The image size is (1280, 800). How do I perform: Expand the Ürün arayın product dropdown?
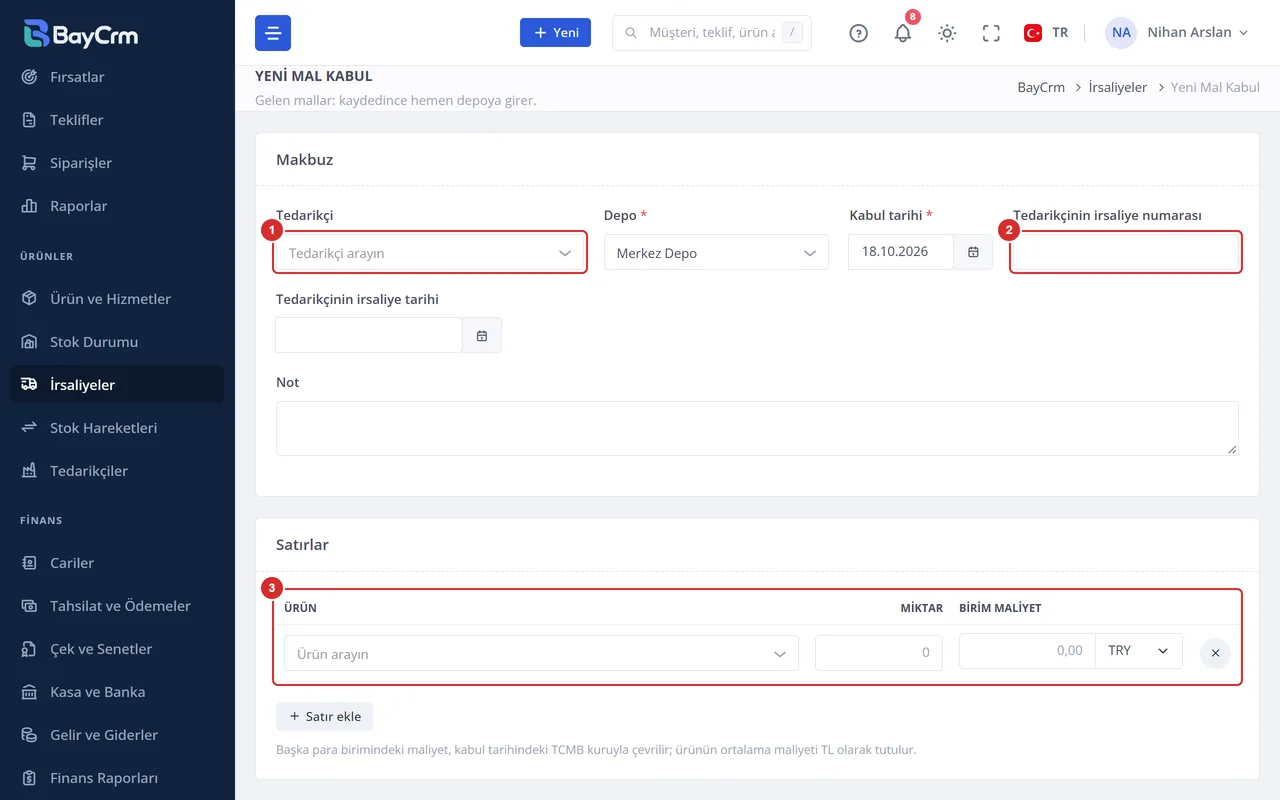coord(541,653)
